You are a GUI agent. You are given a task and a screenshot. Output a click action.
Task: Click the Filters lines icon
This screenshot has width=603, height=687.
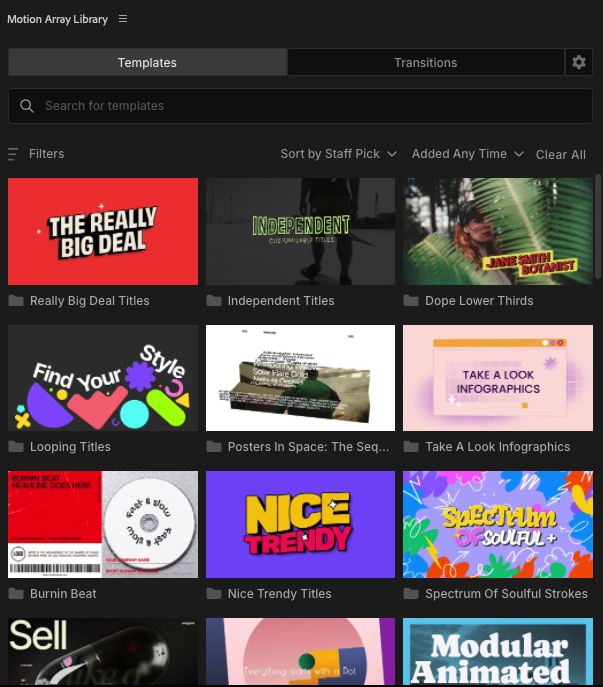tap(13, 154)
